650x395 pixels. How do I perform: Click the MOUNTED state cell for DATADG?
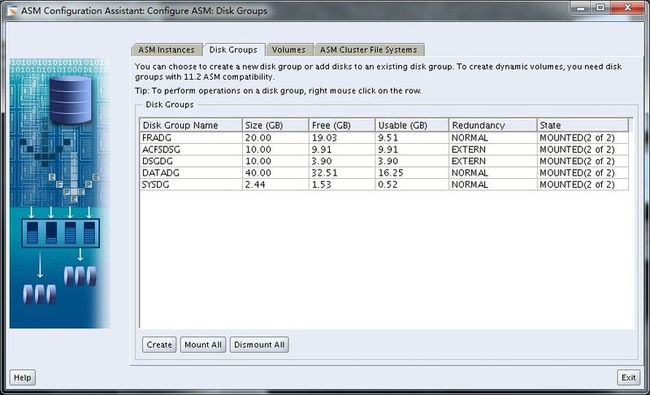point(582,172)
